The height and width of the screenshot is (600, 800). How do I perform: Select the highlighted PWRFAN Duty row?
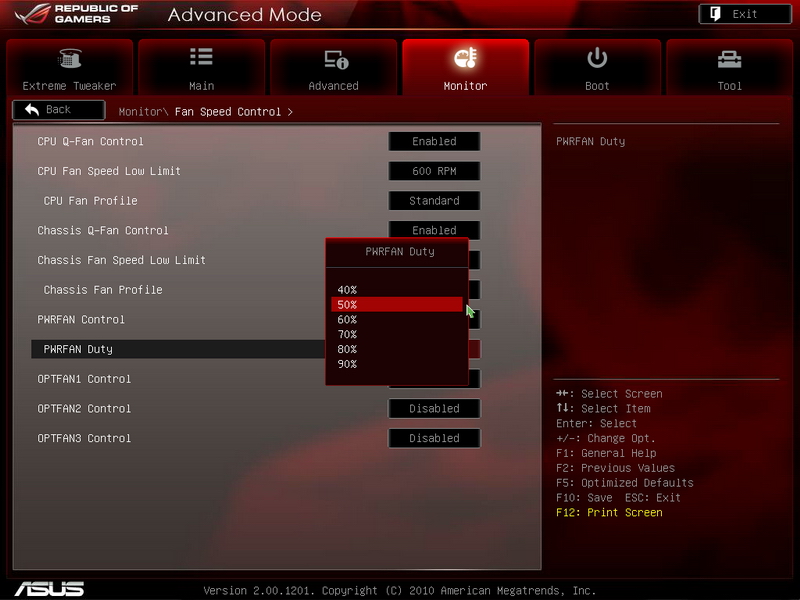178,349
